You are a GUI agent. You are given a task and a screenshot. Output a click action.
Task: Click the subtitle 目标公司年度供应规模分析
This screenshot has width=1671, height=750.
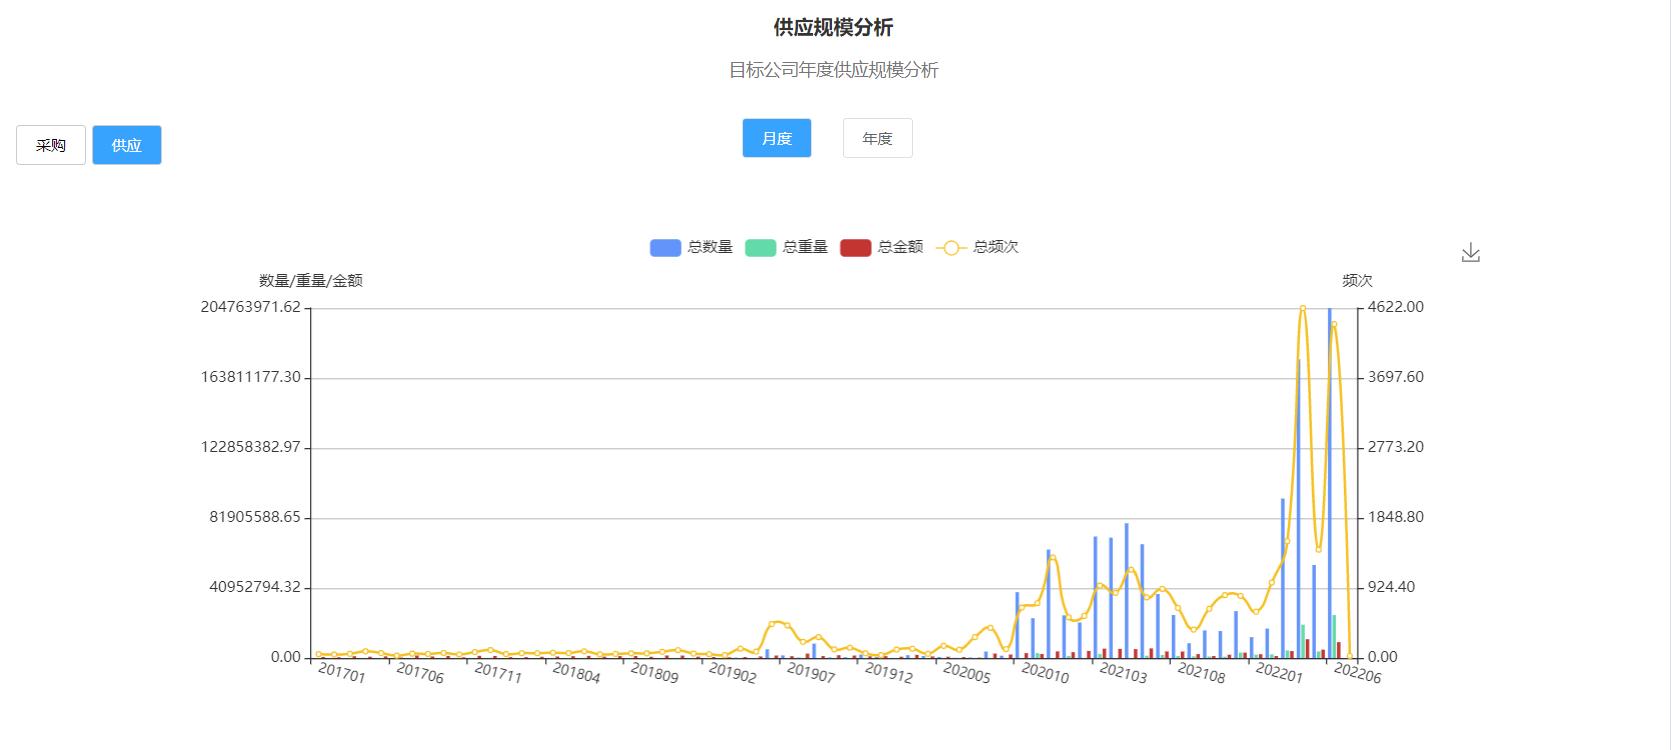pos(834,70)
